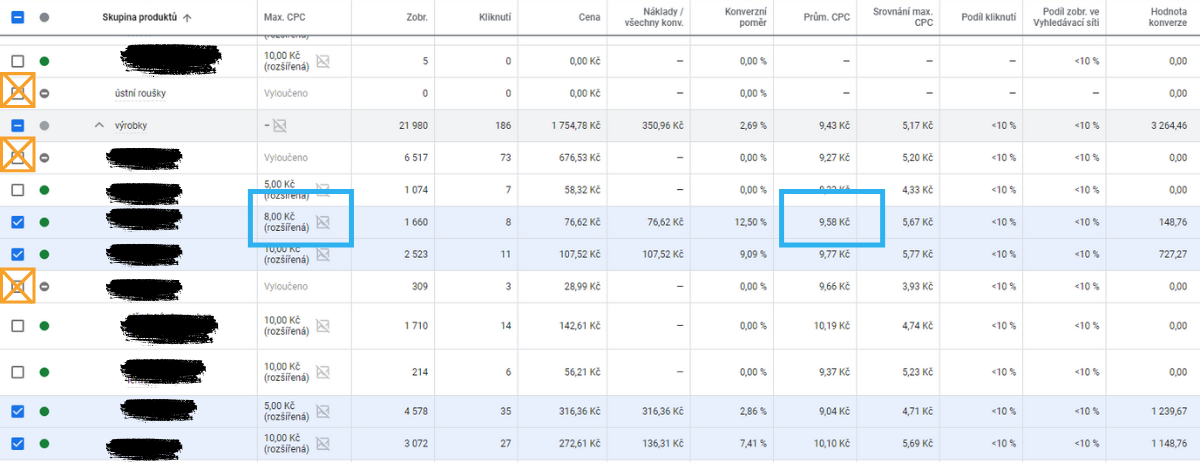1200x462 pixels.
Task: Edit the 8,00 Kč (rozšířená) max CPC bid
Action: [287, 222]
